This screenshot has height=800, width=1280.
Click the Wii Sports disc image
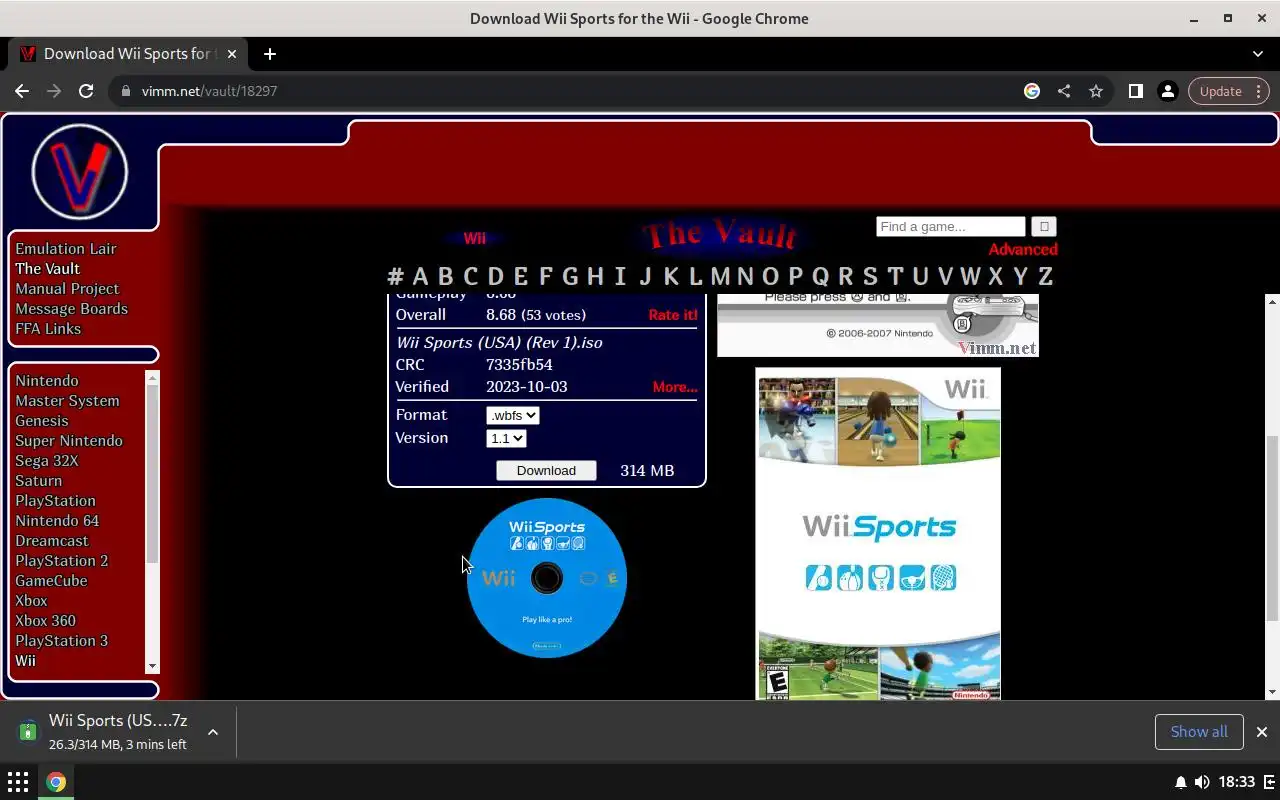(x=547, y=578)
